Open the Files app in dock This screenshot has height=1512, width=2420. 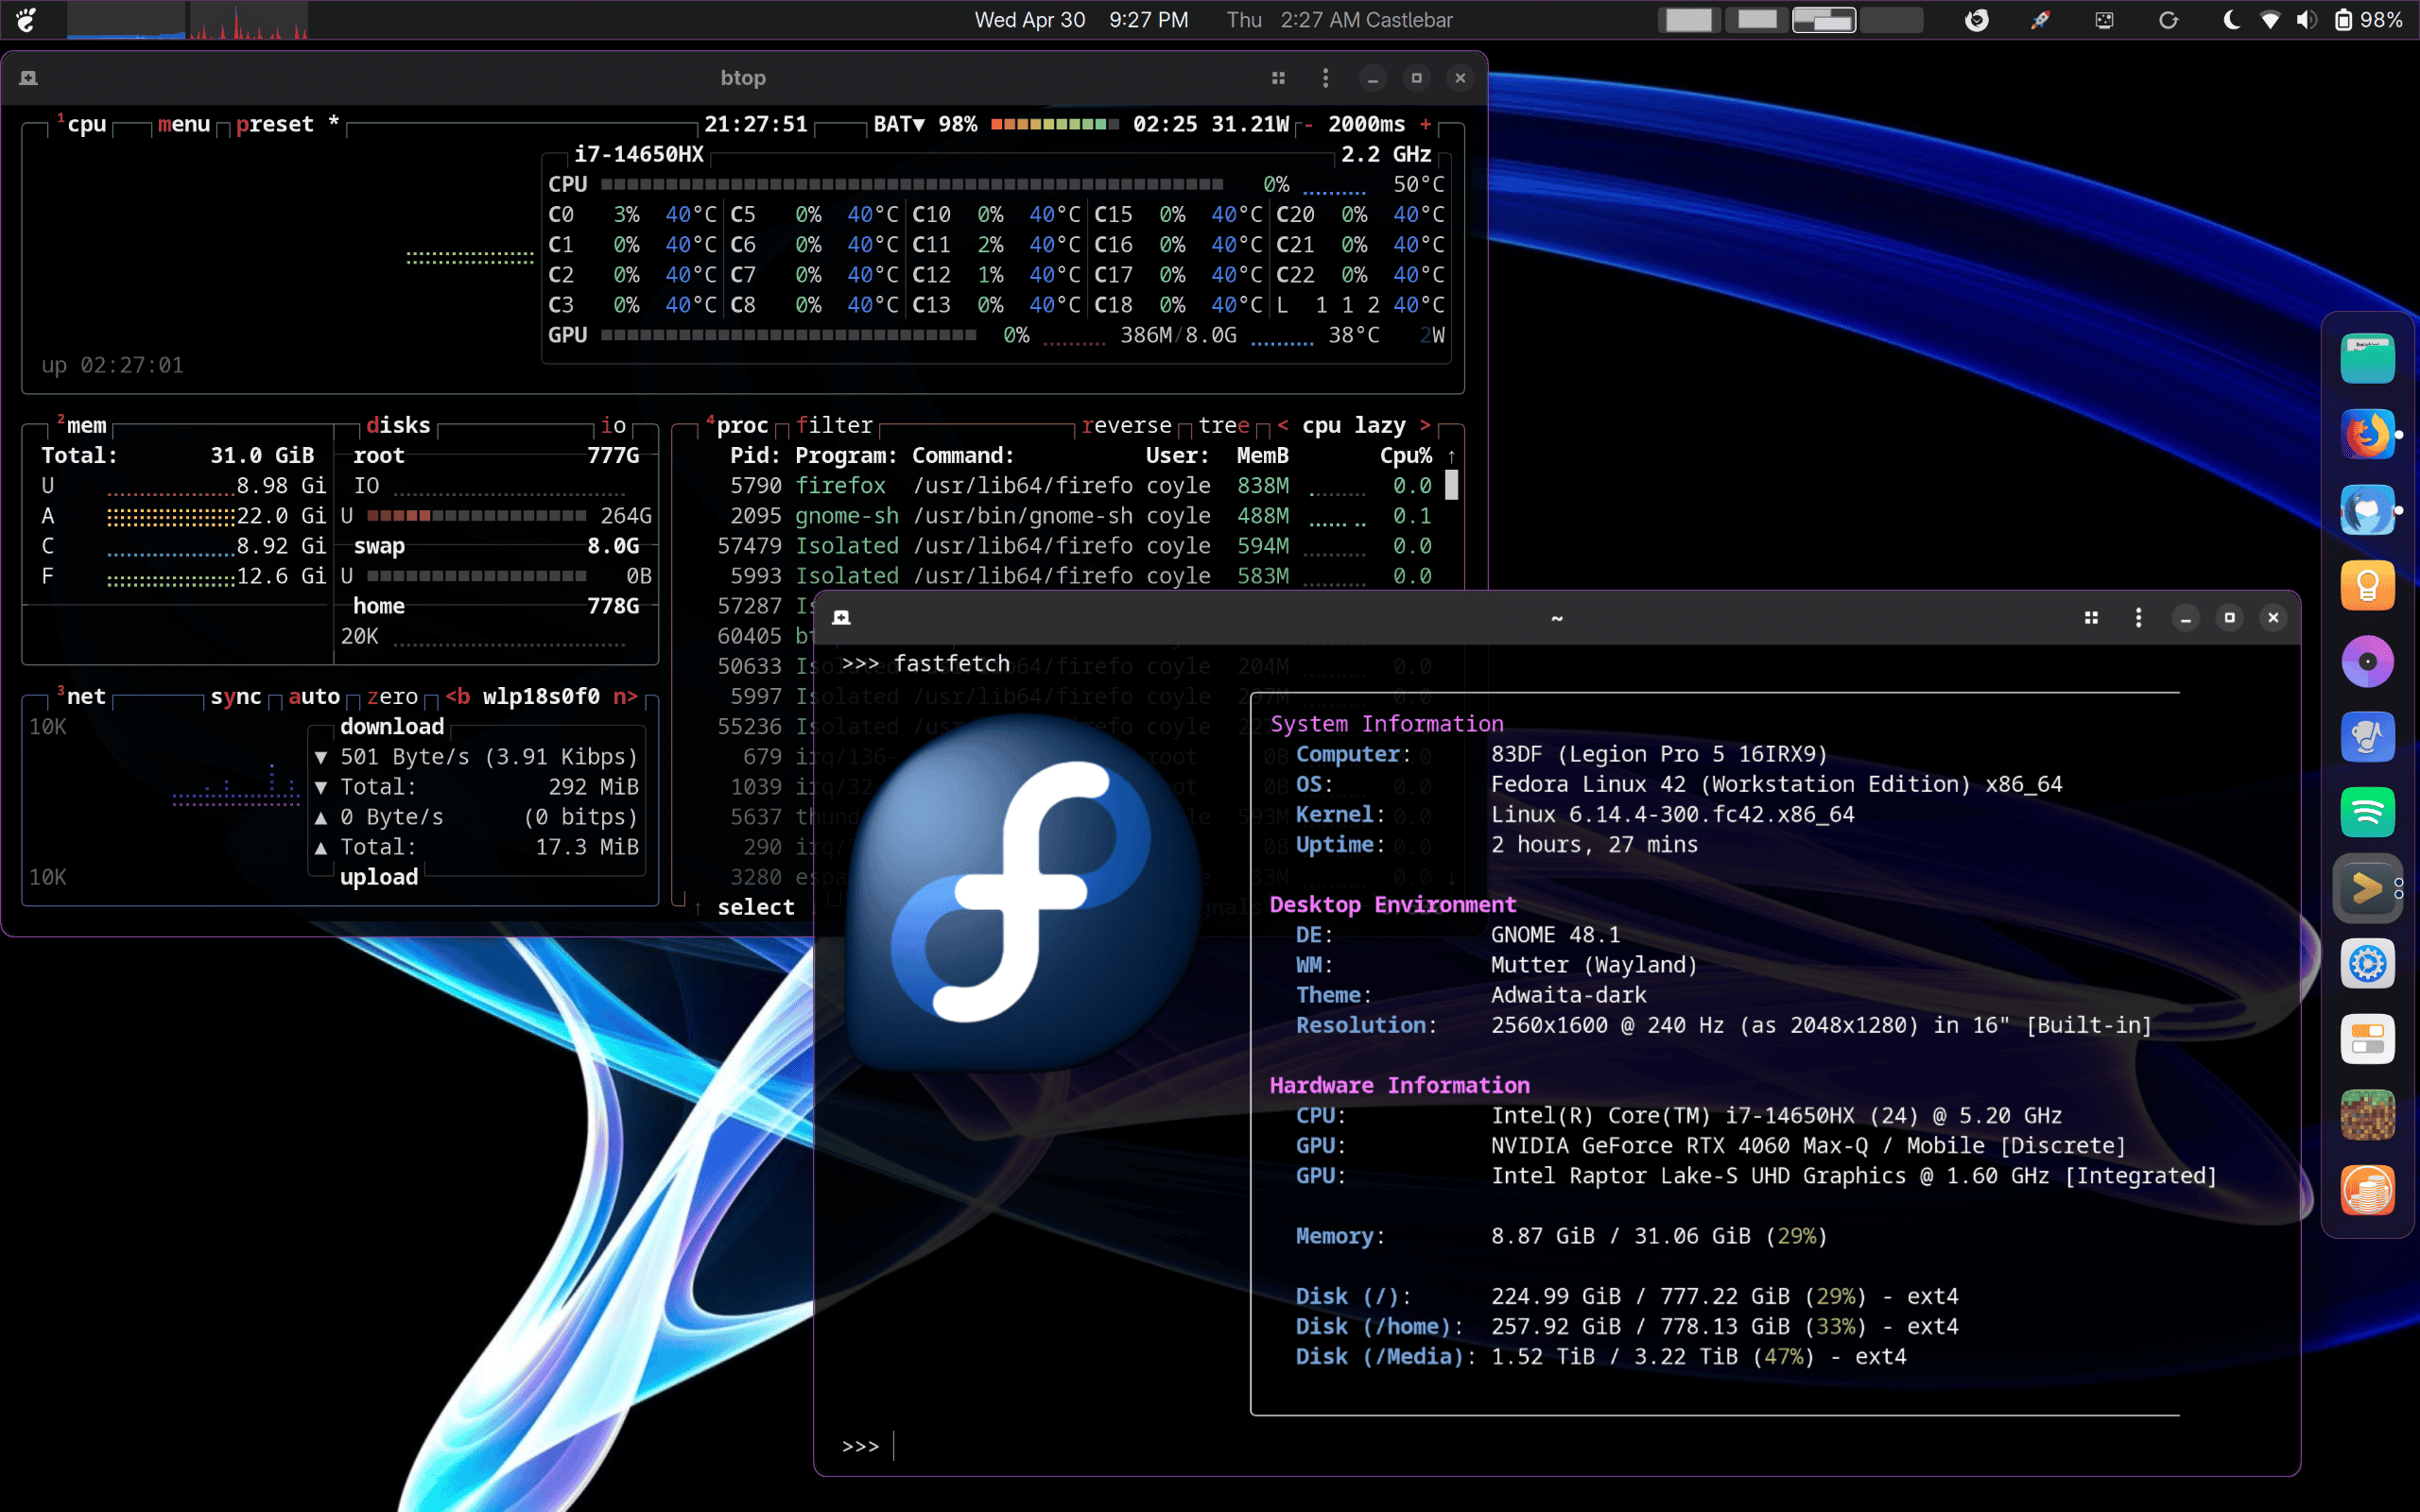pyautogui.click(x=2367, y=358)
